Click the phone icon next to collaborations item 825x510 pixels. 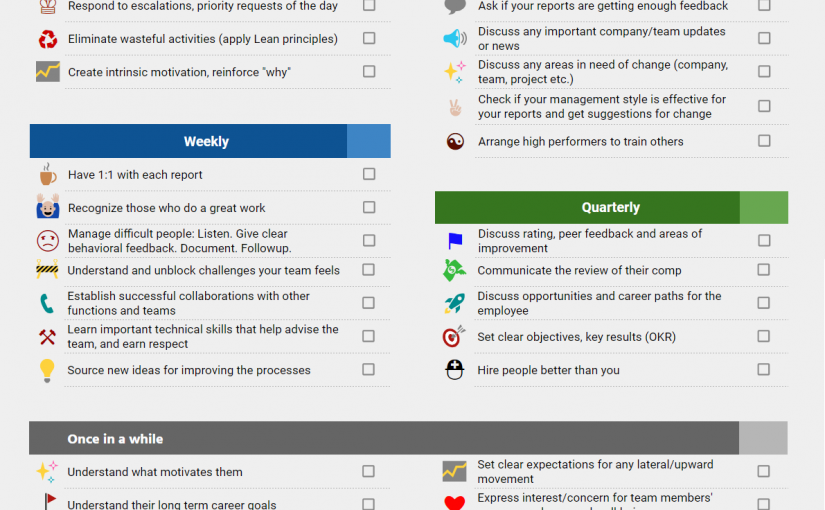pyautogui.click(x=47, y=304)
